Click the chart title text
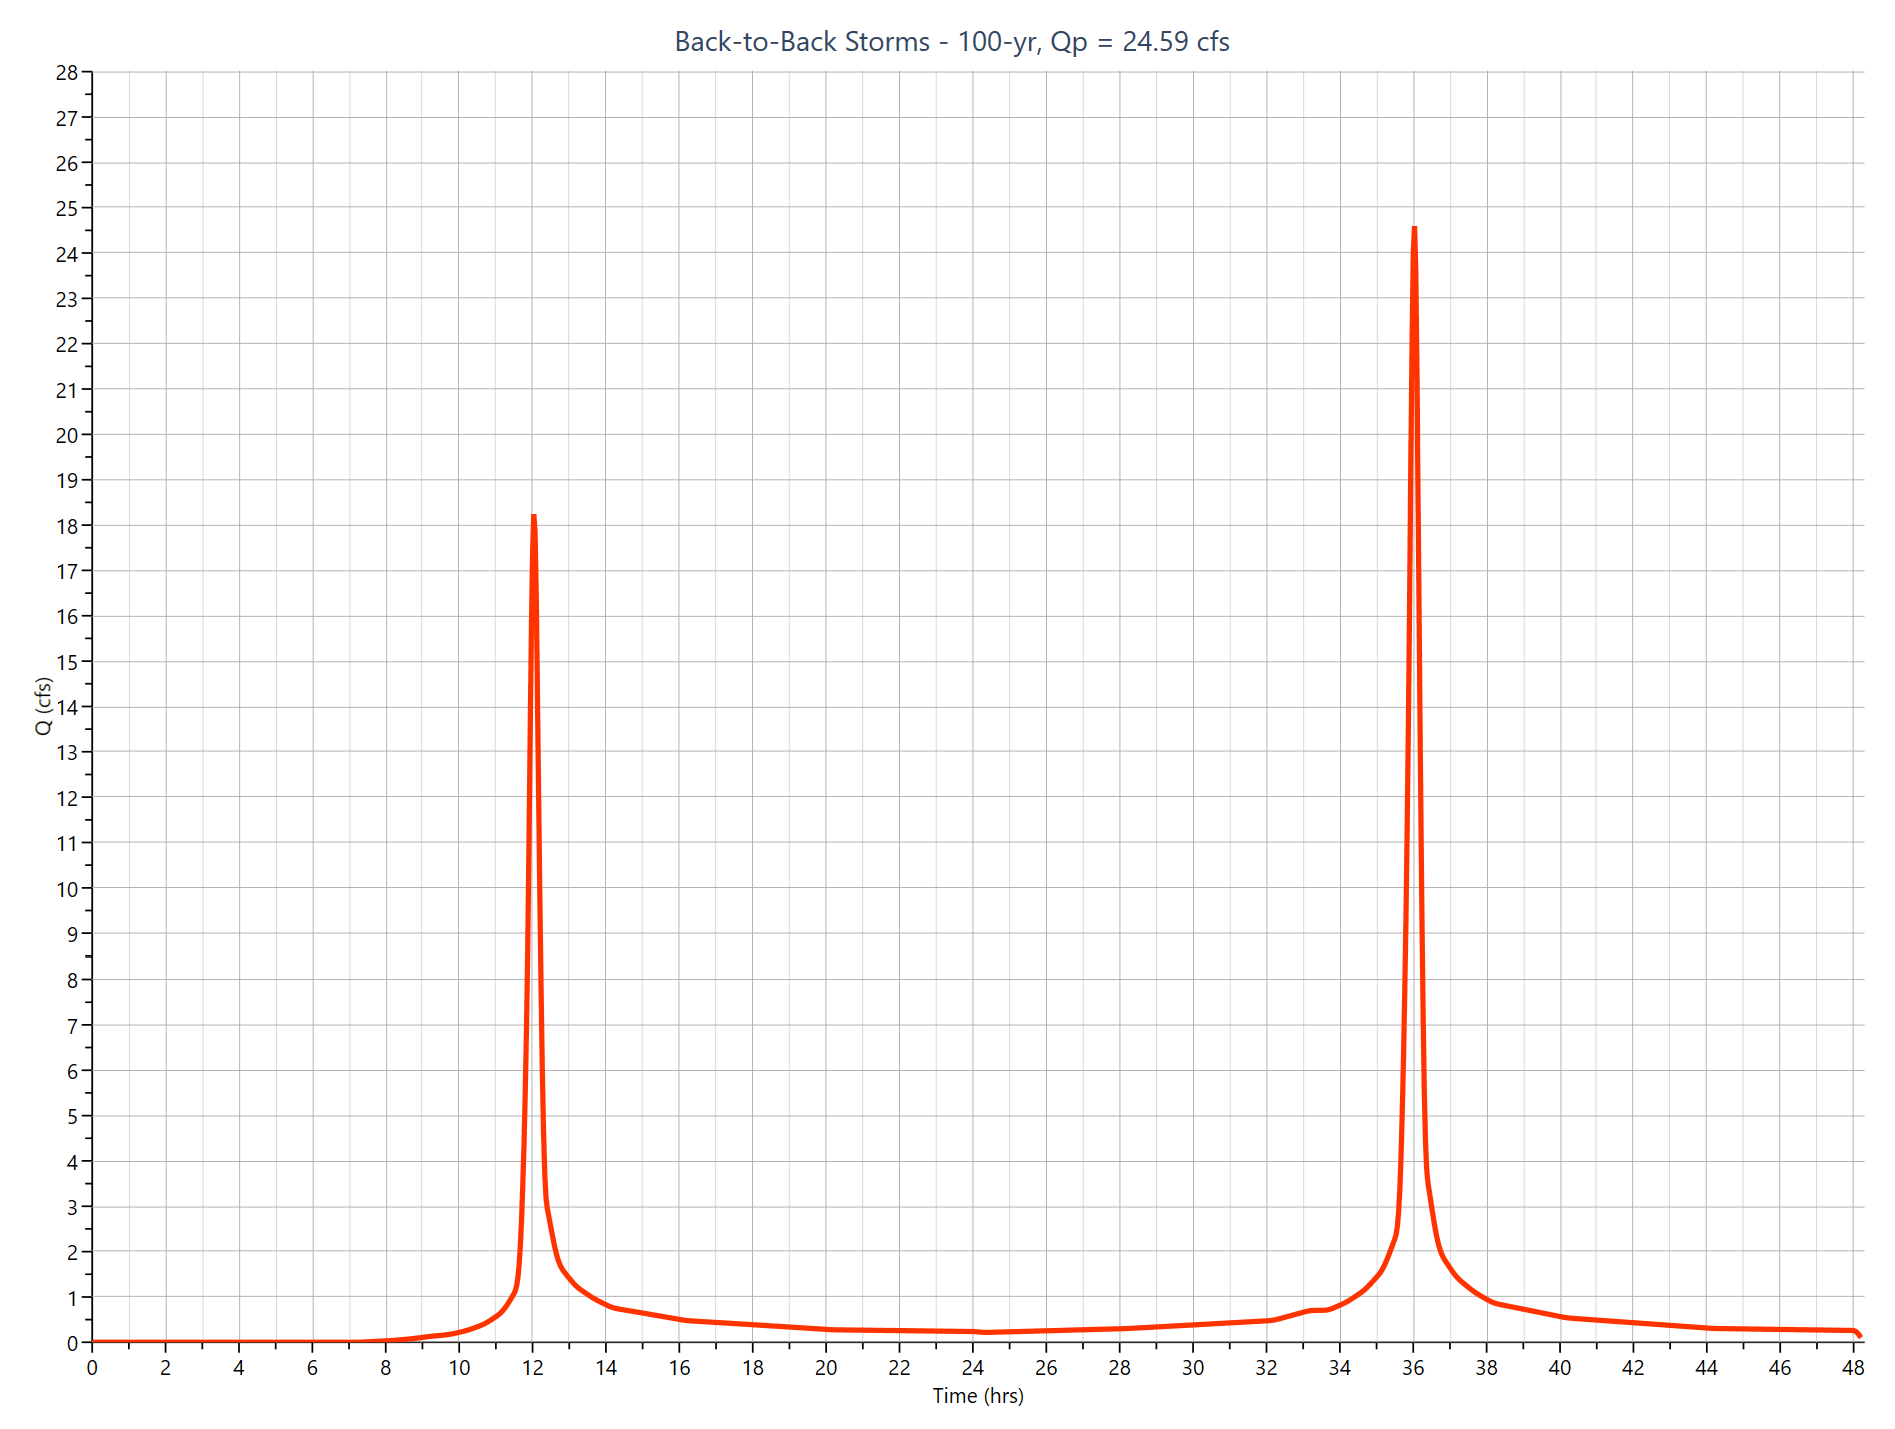1895x1429 pixels. click(950, 42)
